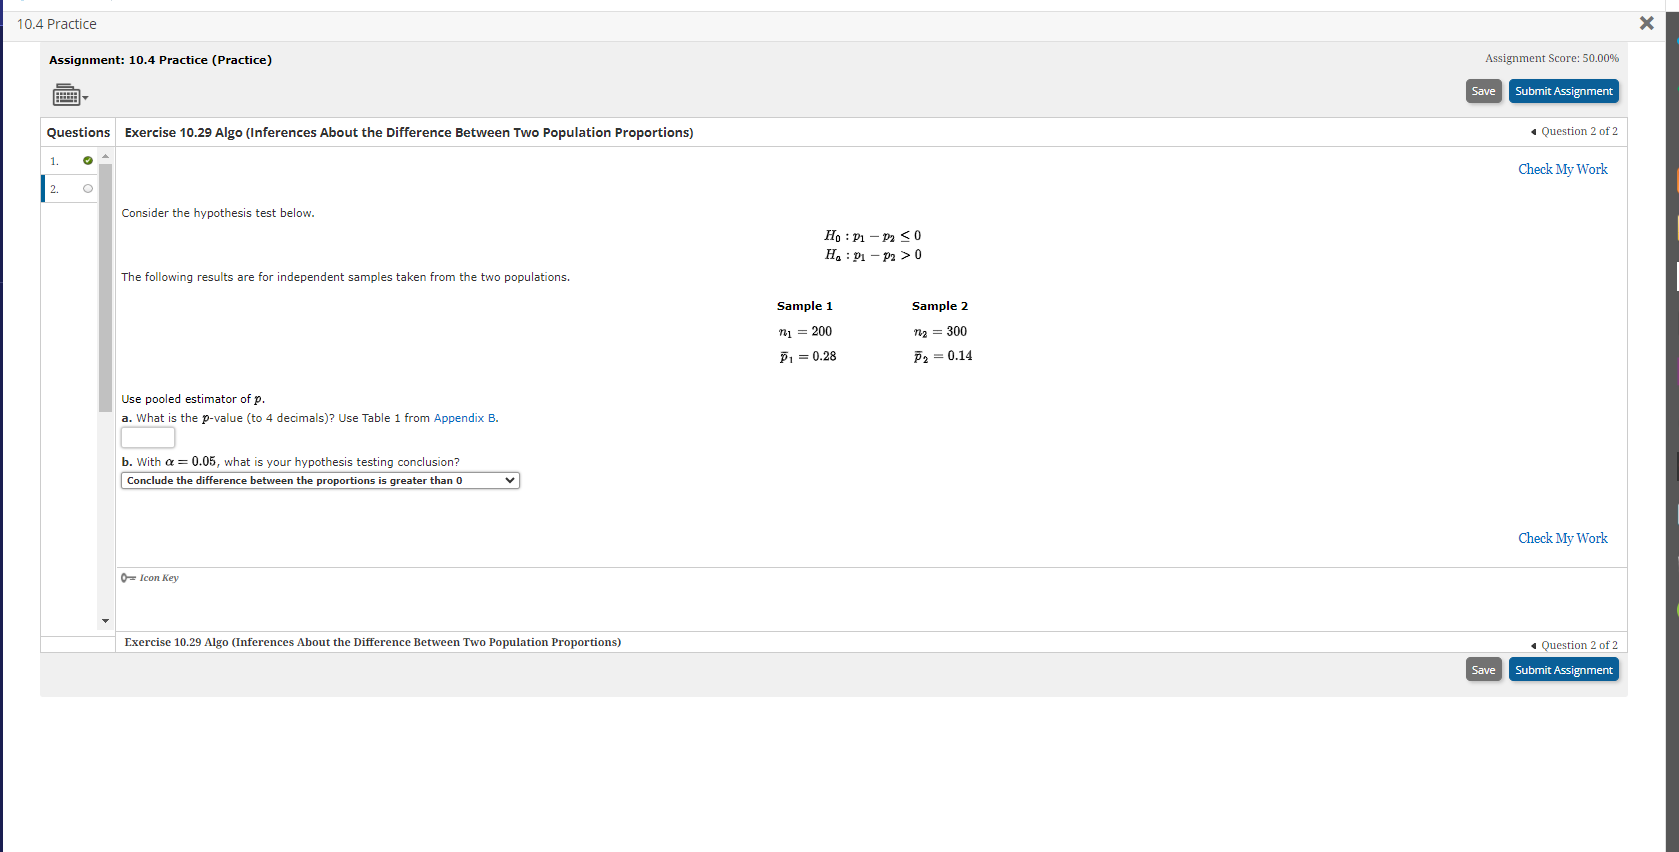Click the top Check My Work link

[x=1562, y=169]
